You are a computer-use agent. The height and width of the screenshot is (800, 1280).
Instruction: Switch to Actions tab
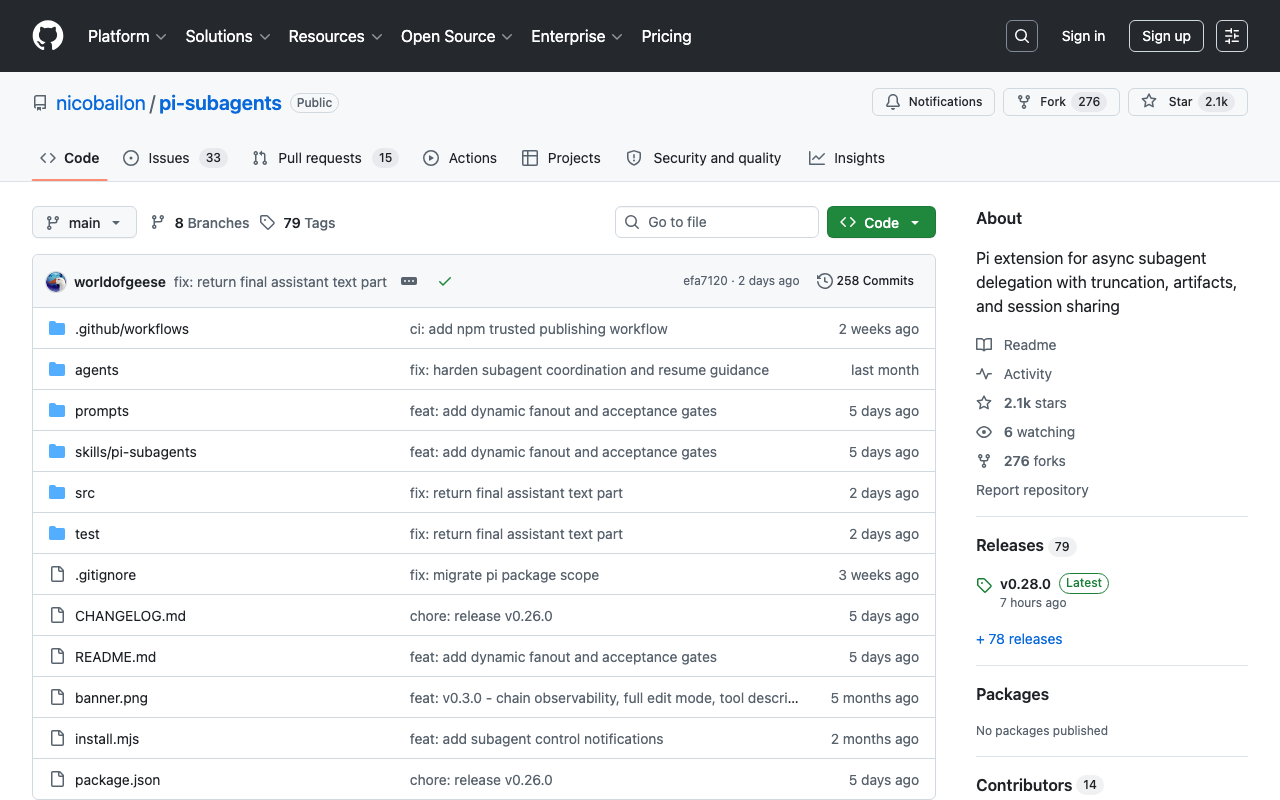(460, 158)
